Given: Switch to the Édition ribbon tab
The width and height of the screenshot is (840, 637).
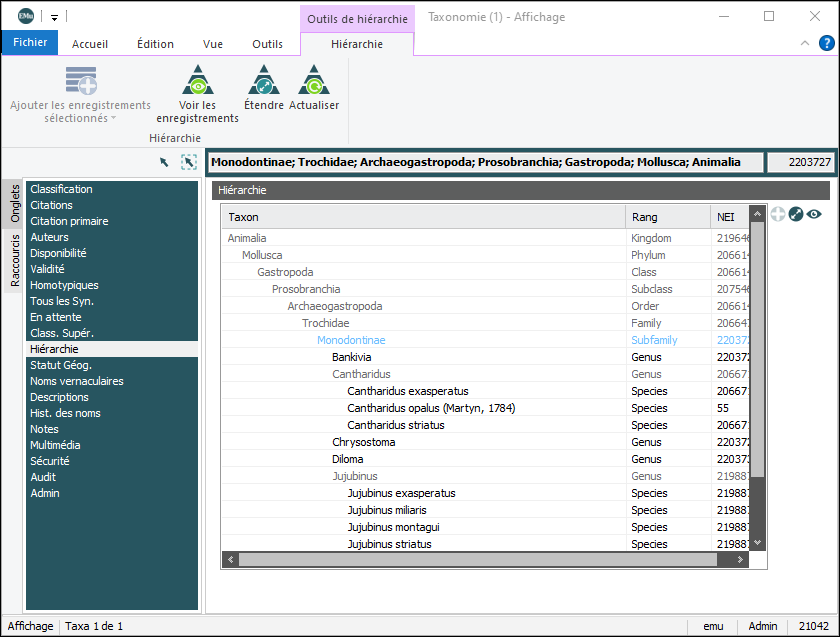Looking at the screenshot, I should pos(155,44).
